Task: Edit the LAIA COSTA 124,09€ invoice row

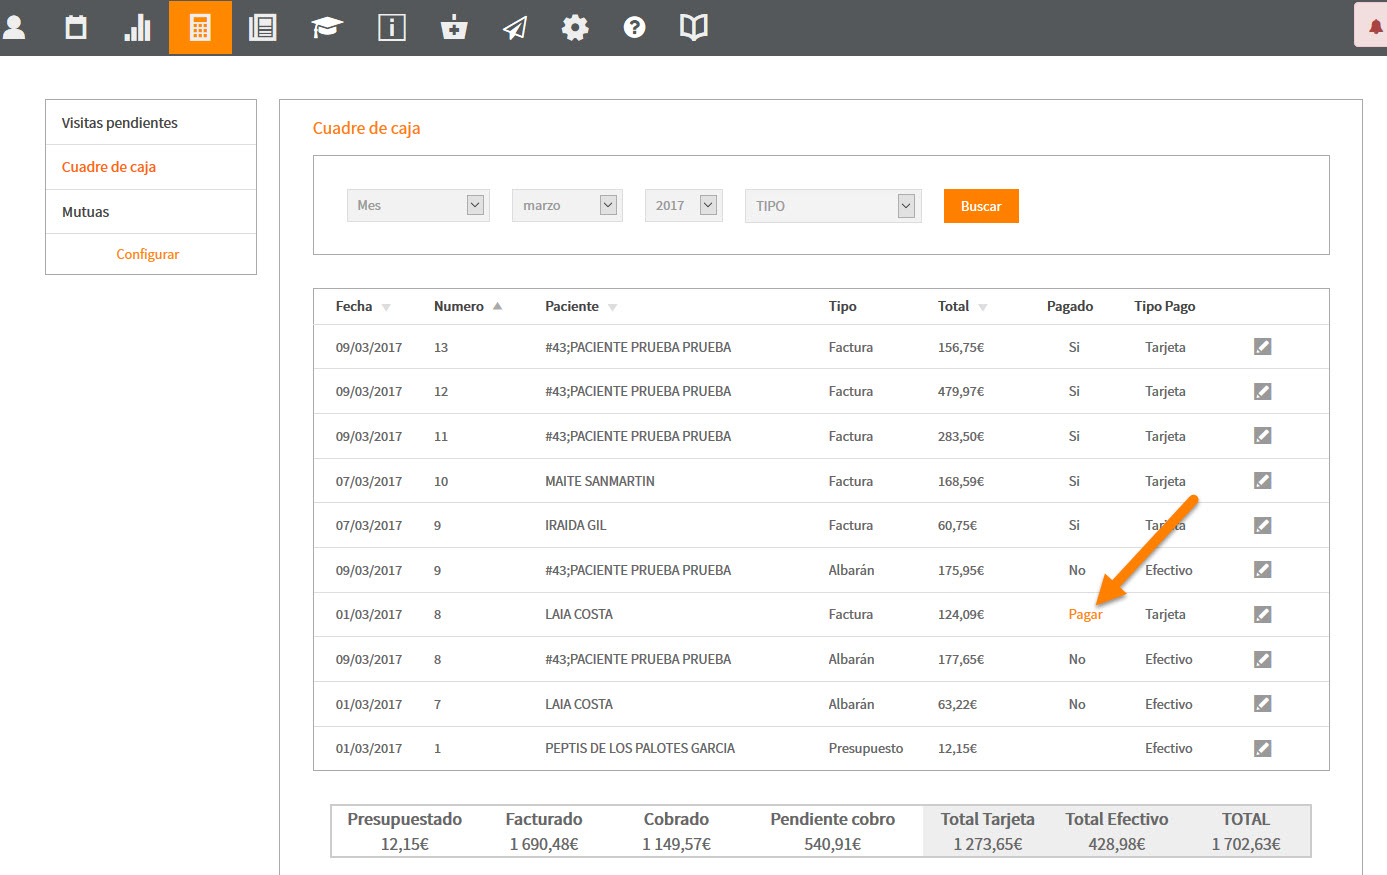Action: tap(1263, 614)
